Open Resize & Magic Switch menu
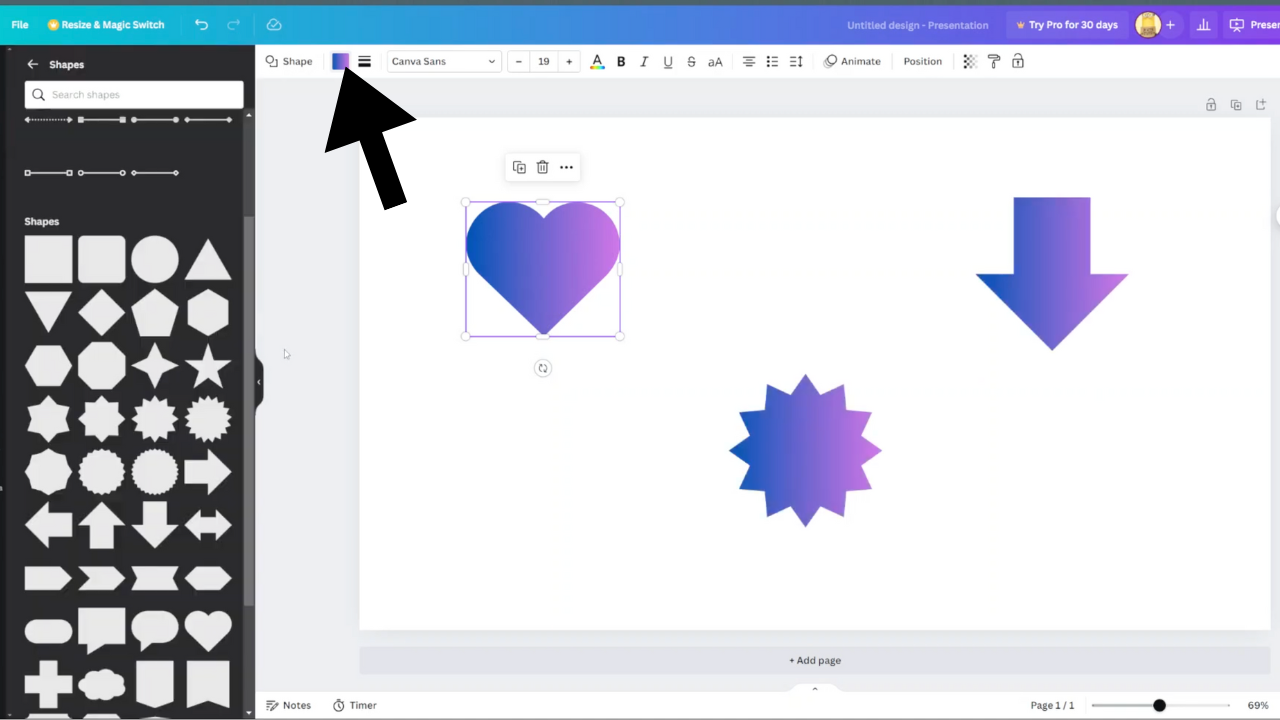1280x720 pixels. click(106, 25)
